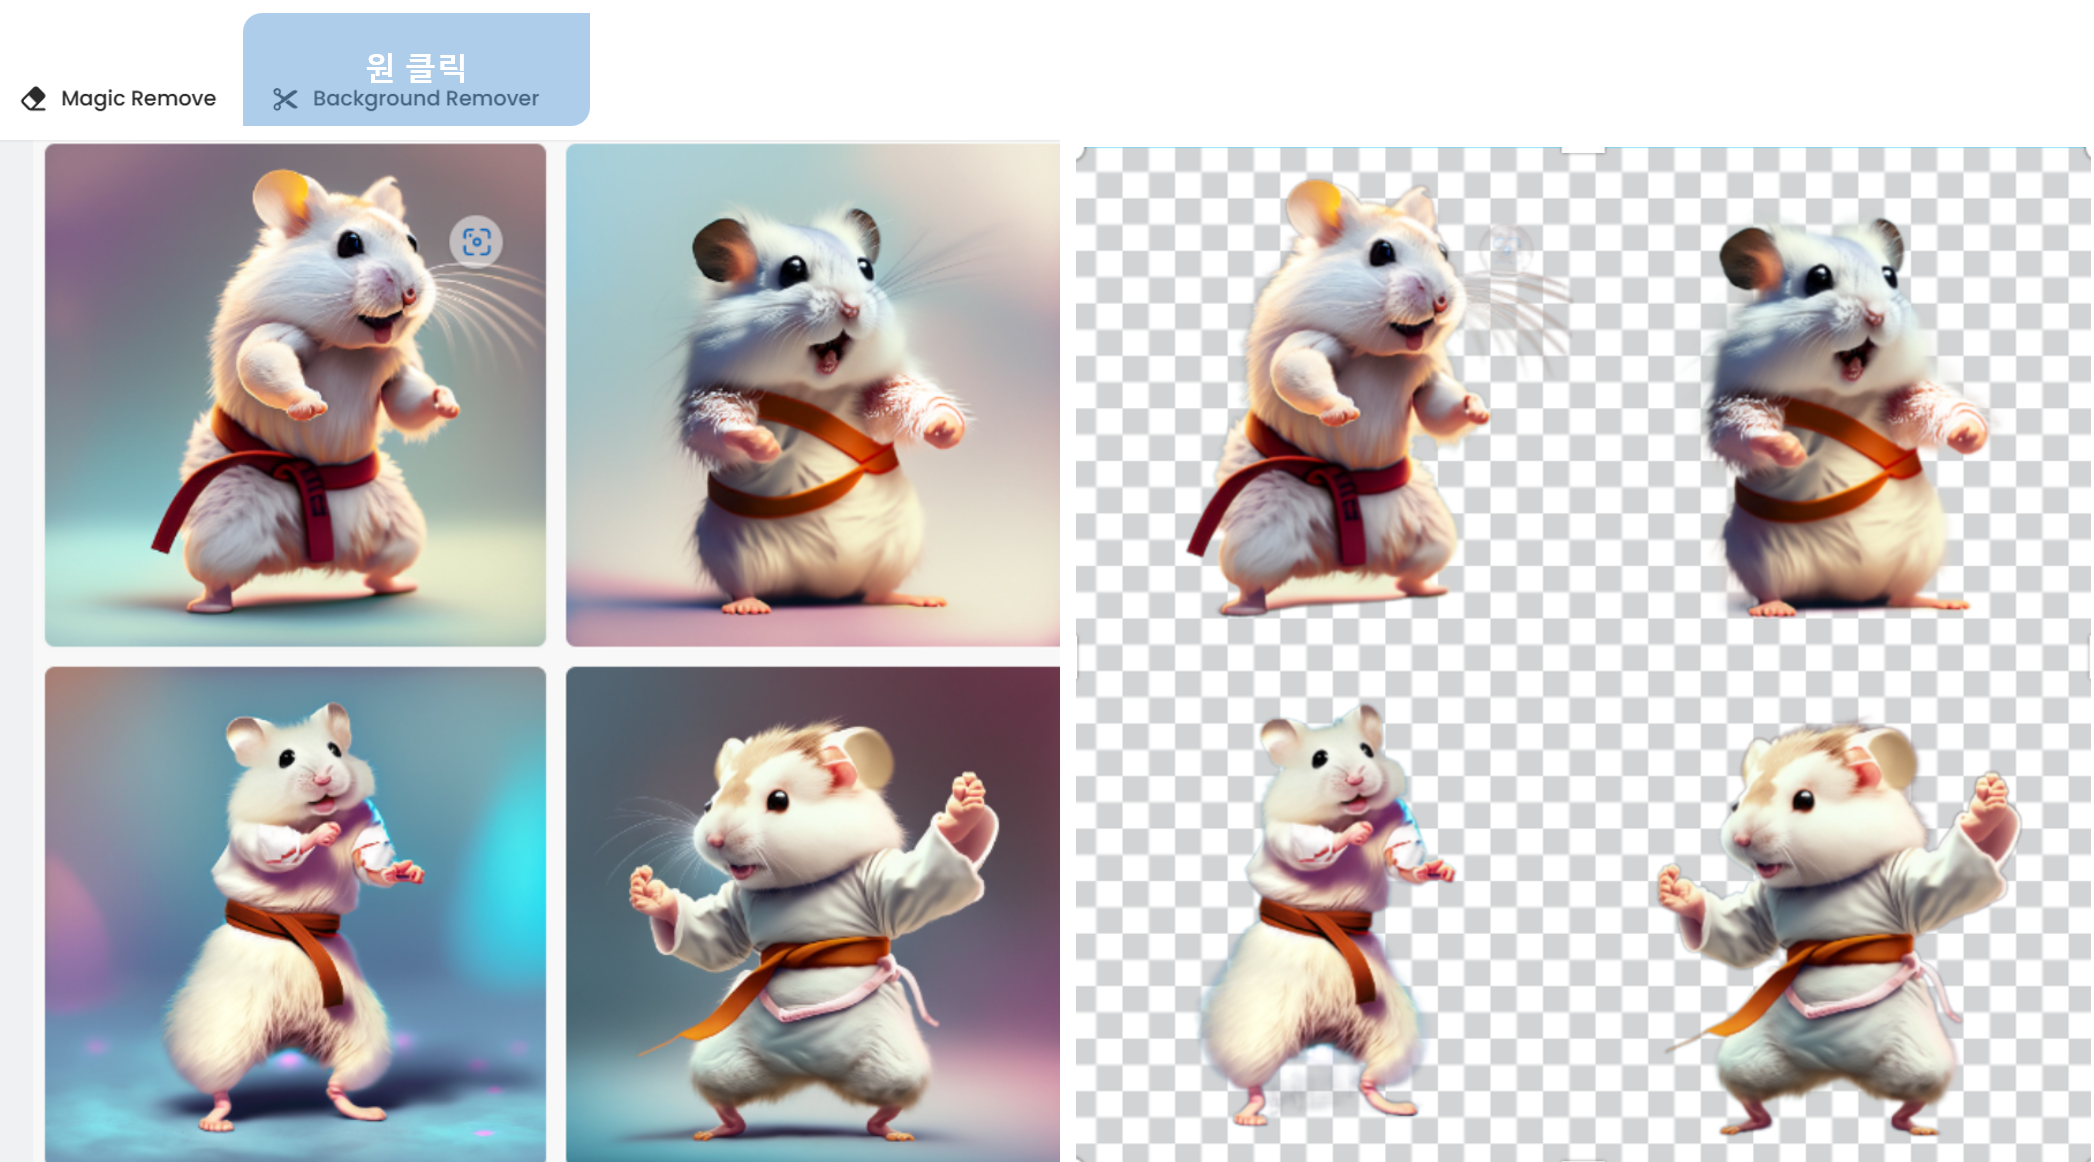Click the Background Remover scissors icon
Viewport: 2094px width, 1162px height.
point(285,99)
